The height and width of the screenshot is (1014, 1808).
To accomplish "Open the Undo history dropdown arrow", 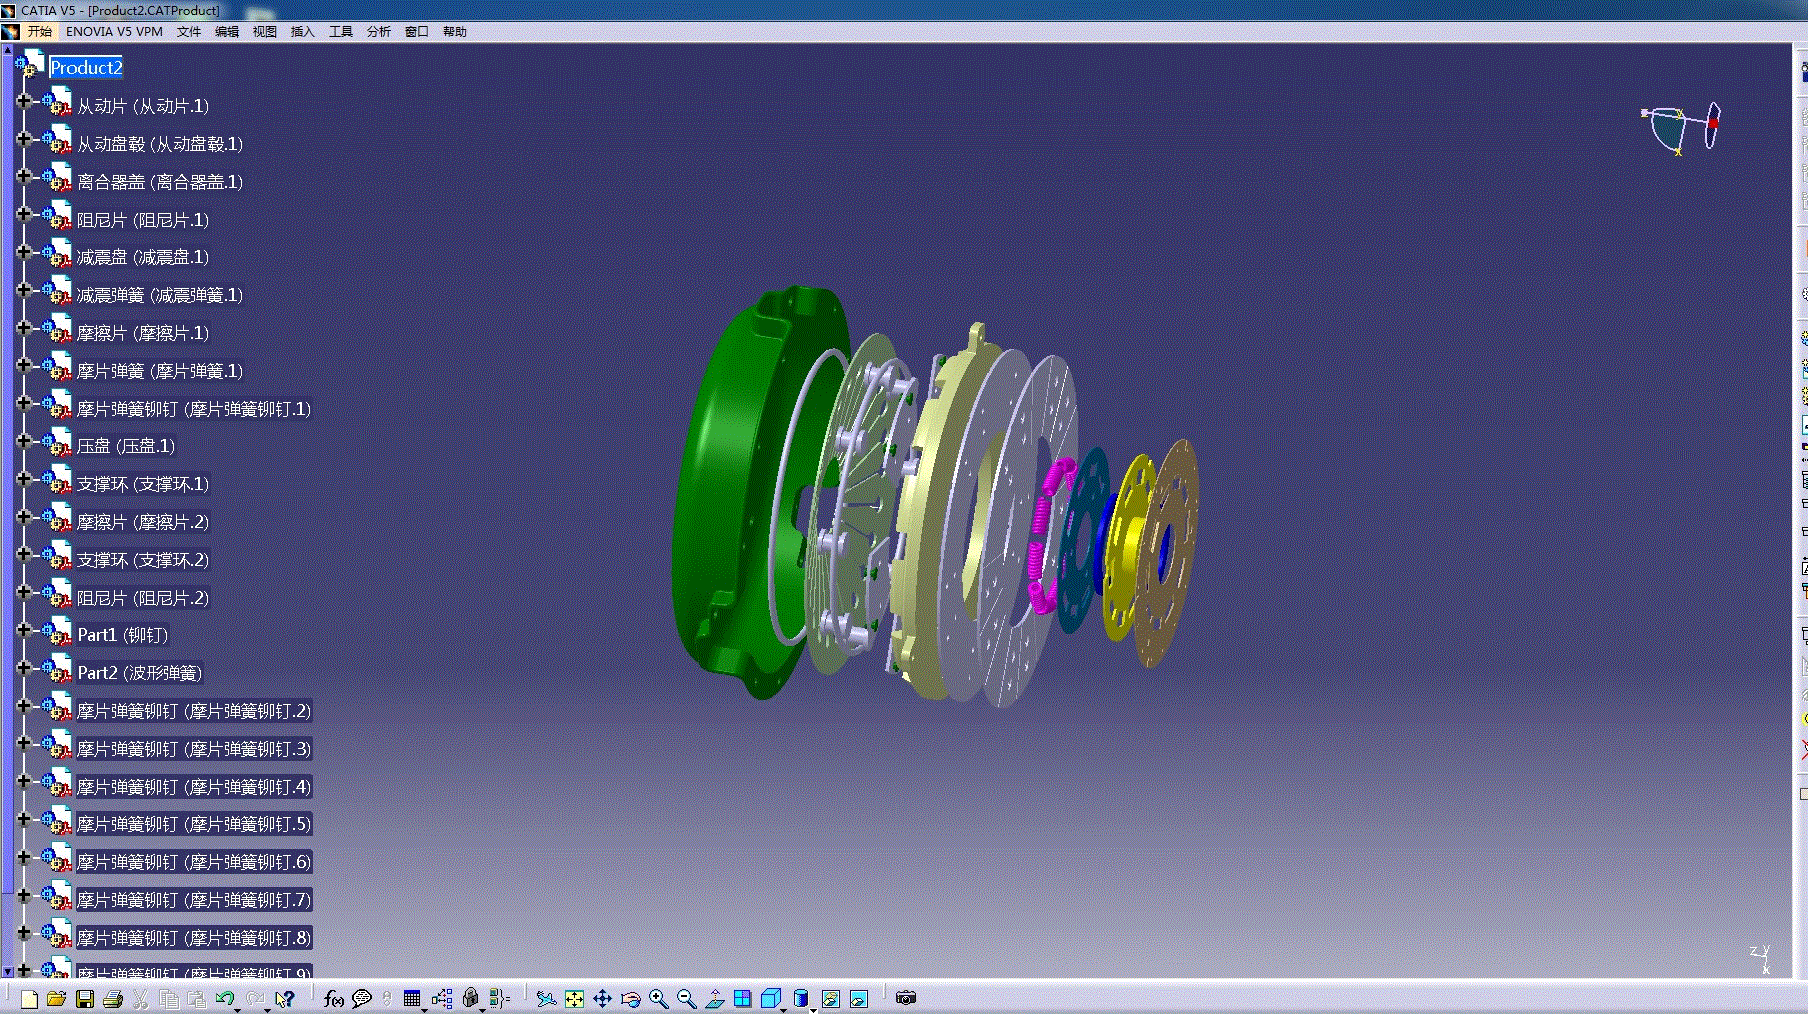I will tap(238, 1009).
